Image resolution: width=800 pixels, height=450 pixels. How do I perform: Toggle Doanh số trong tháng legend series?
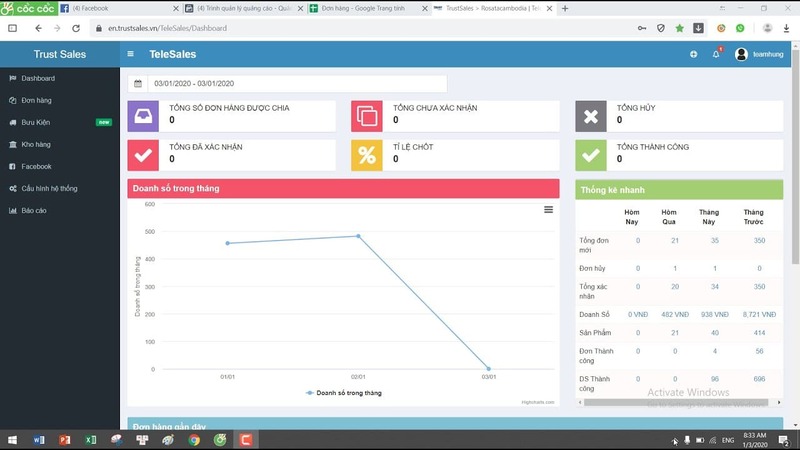click(344, 393)
